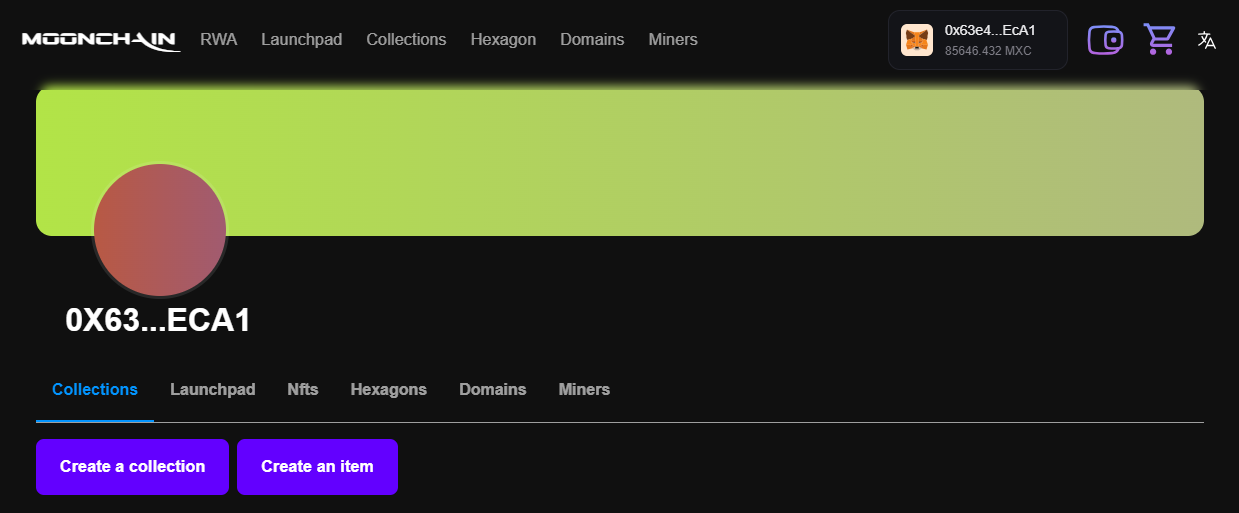Open the 0x63e4...EcA1 account menu

click(x=989, y=40)
